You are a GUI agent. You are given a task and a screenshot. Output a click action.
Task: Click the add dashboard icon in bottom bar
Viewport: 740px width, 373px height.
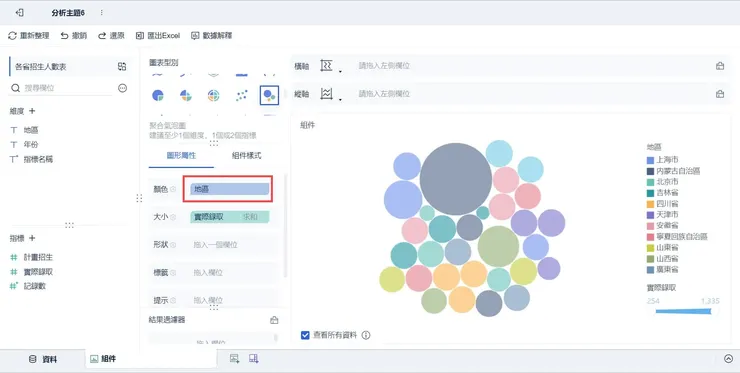point(253,359)
